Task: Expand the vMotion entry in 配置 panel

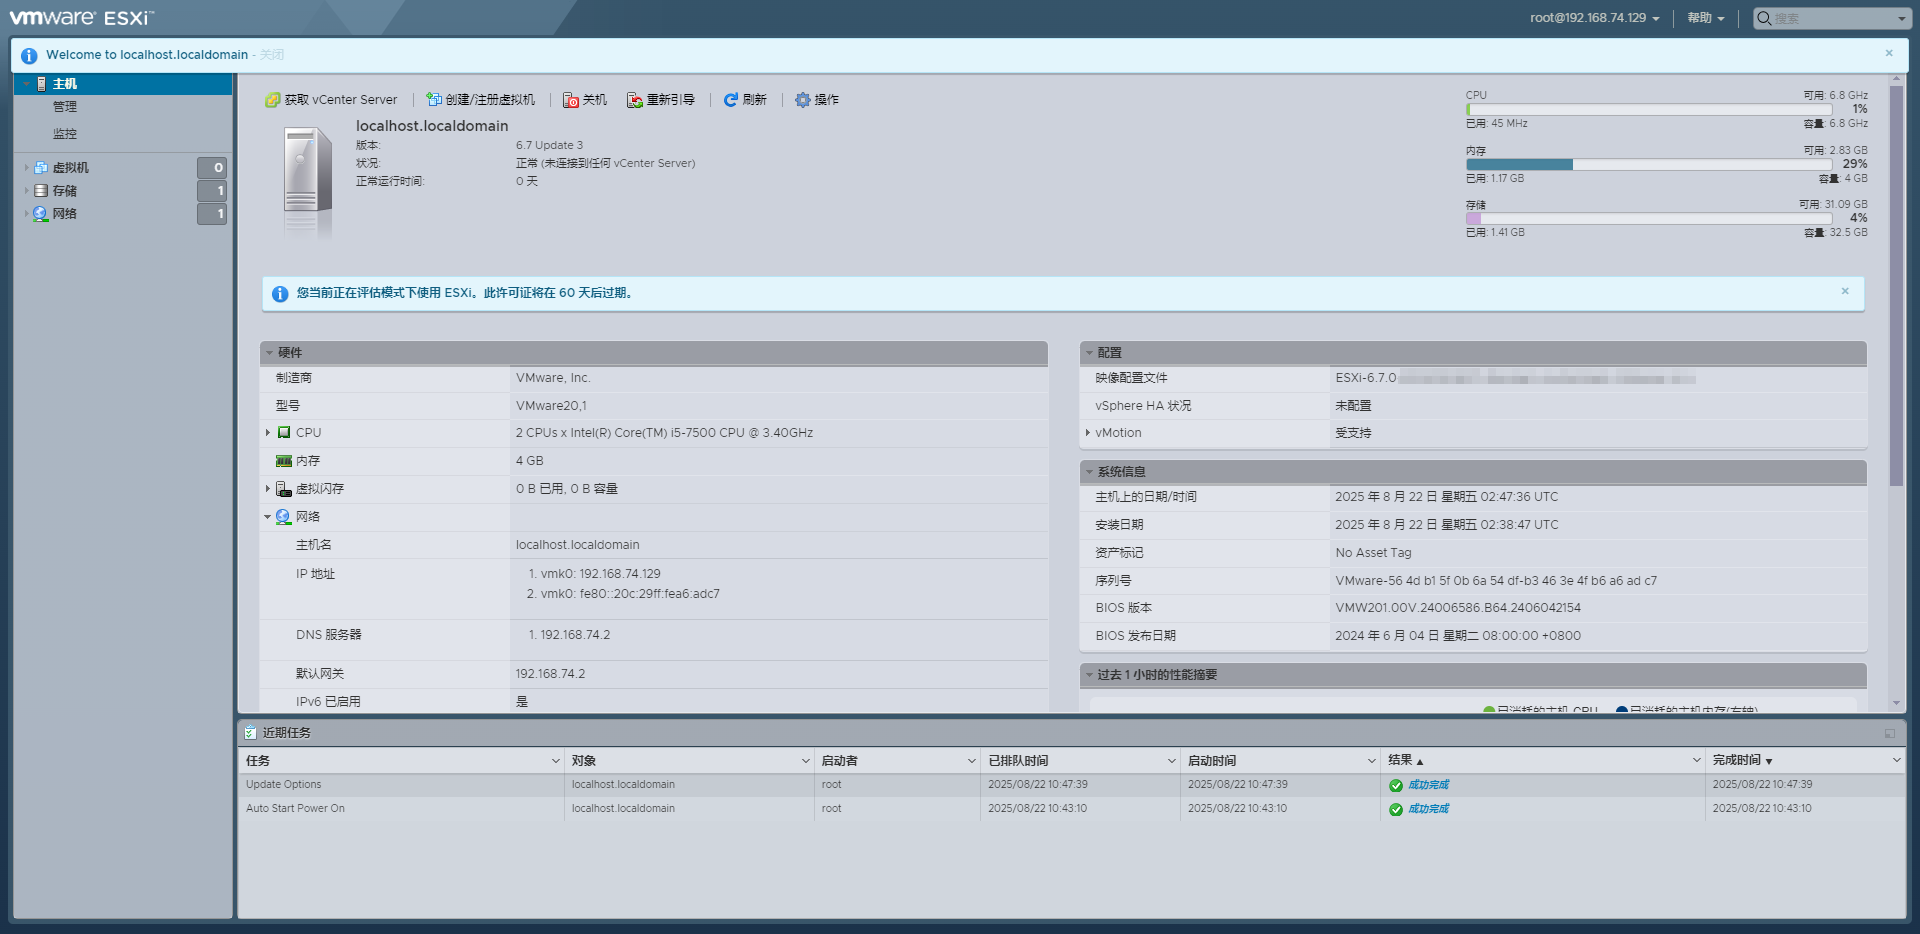Action: click(1089, 432)
